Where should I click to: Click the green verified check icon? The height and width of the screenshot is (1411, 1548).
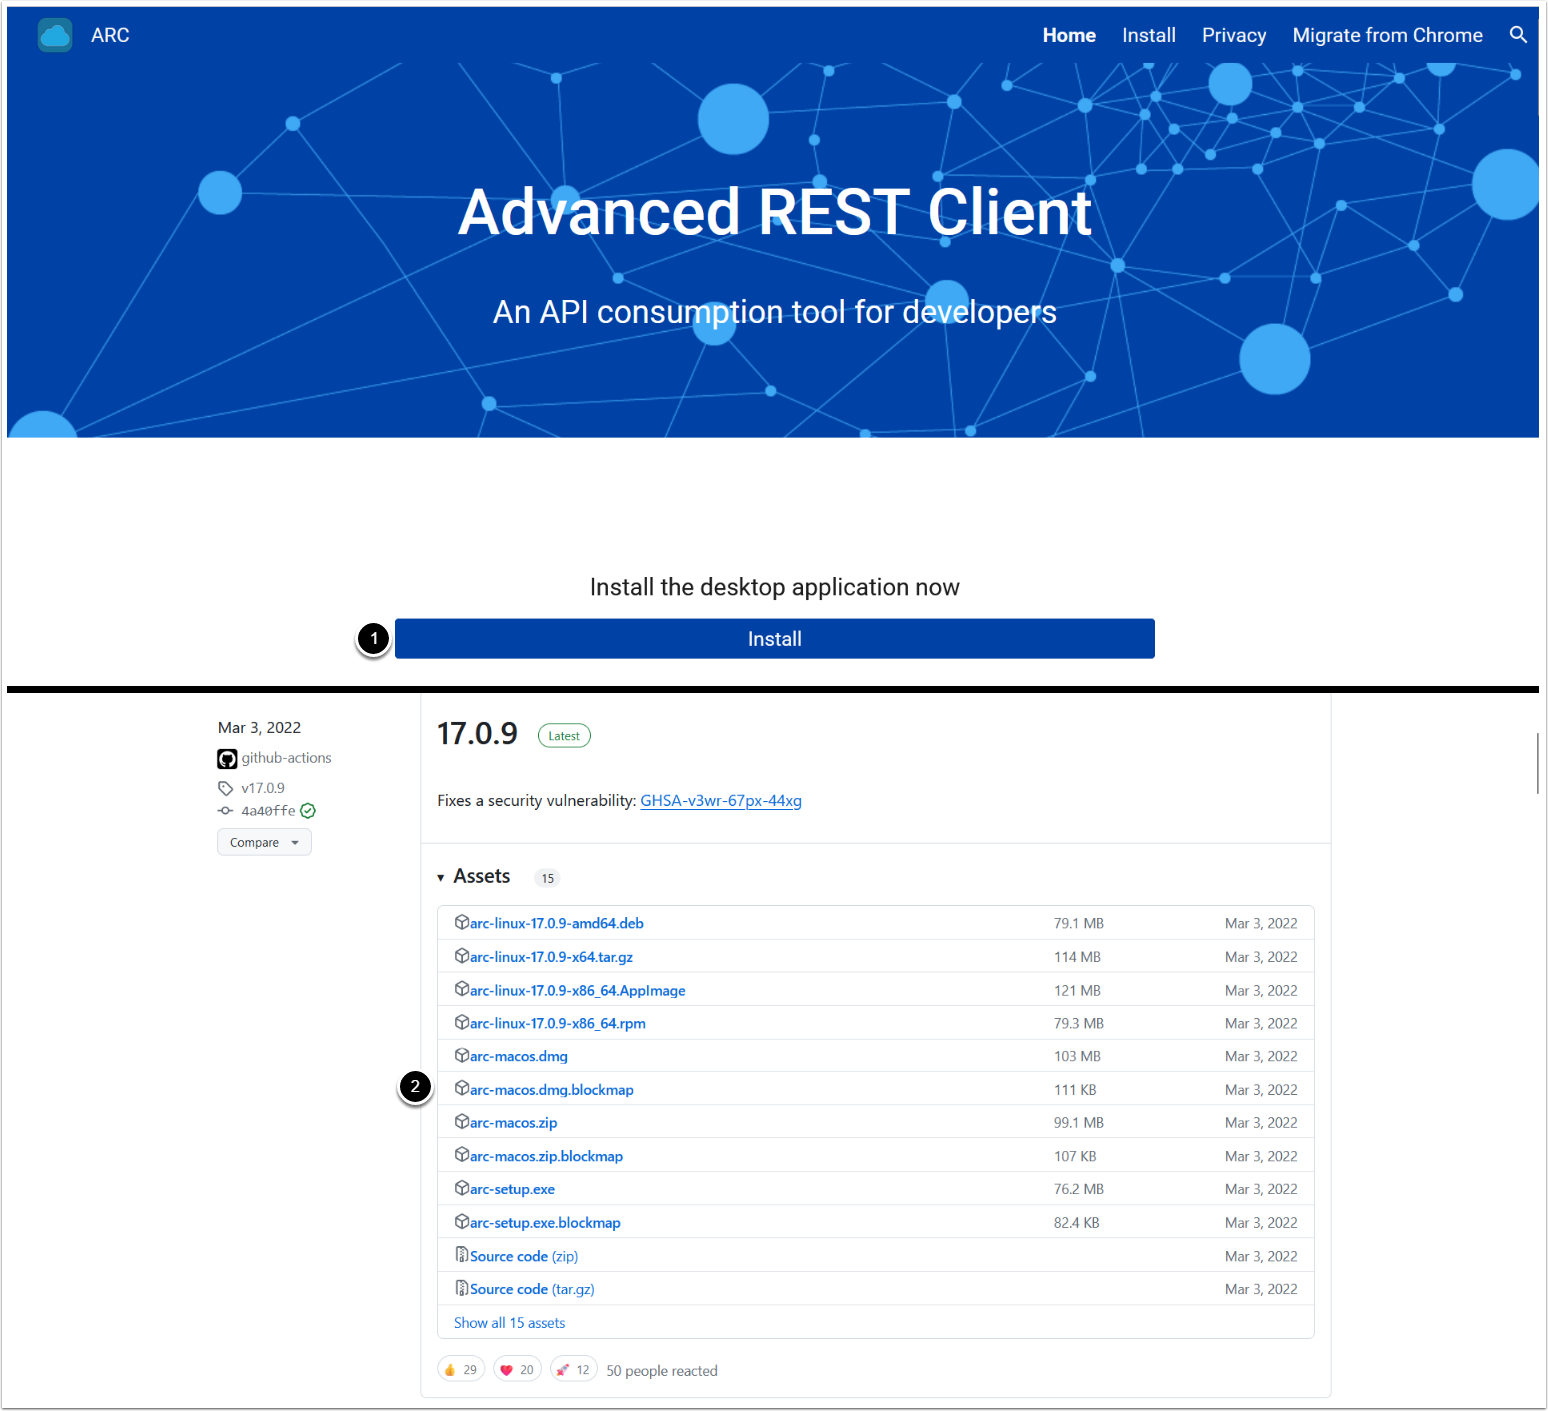(x=308, y=811)
